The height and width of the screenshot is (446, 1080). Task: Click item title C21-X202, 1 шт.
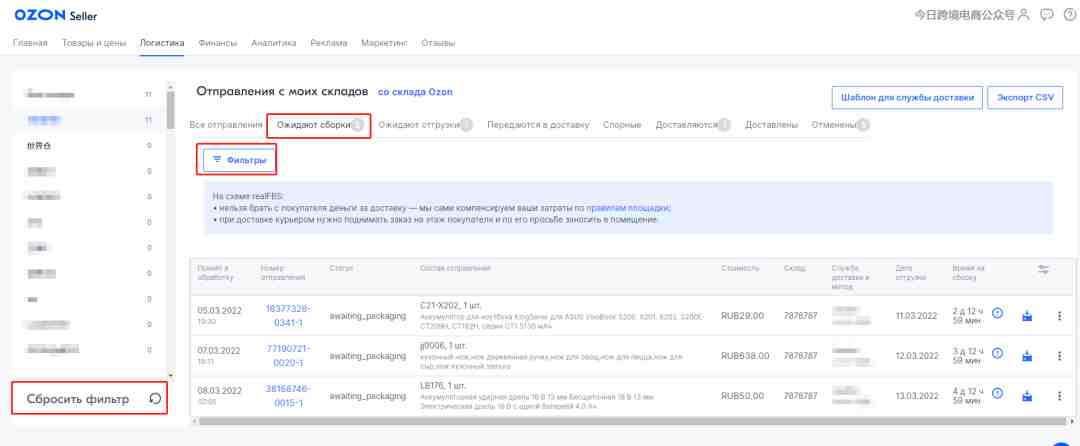pos(450,305)
